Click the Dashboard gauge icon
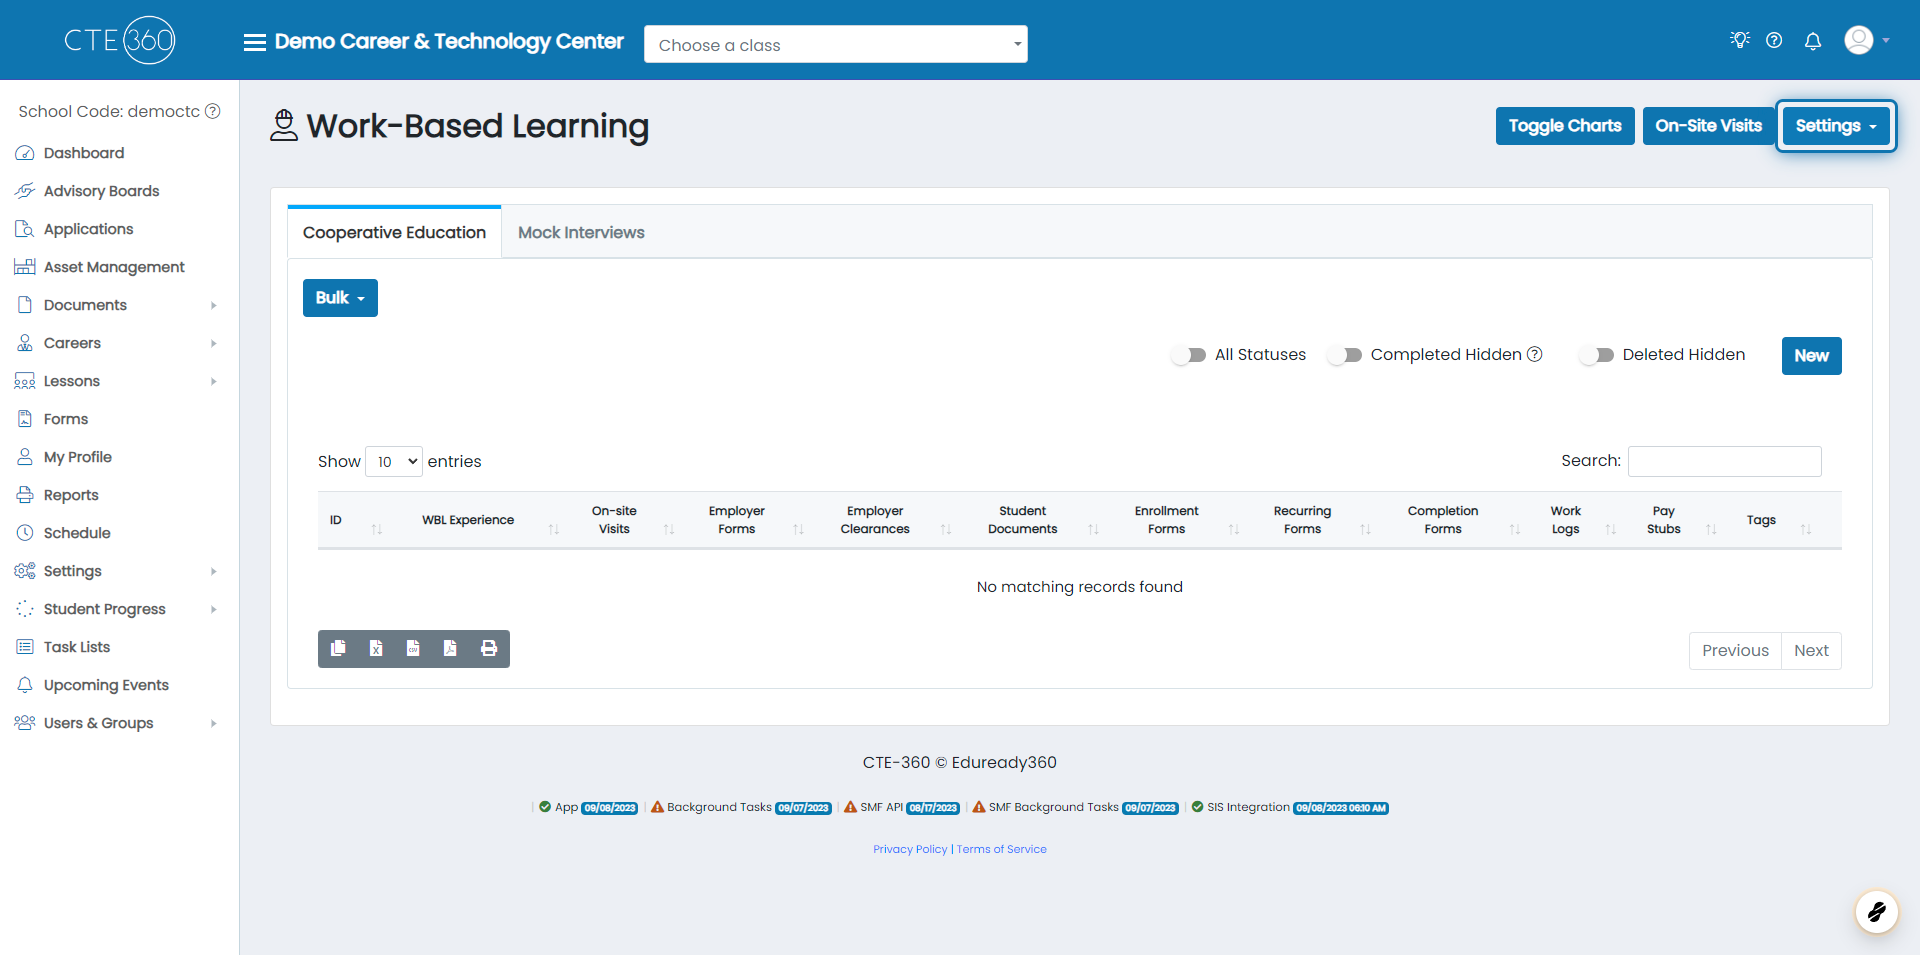Viewport: 1920px width, 955px height. (25, 153)
